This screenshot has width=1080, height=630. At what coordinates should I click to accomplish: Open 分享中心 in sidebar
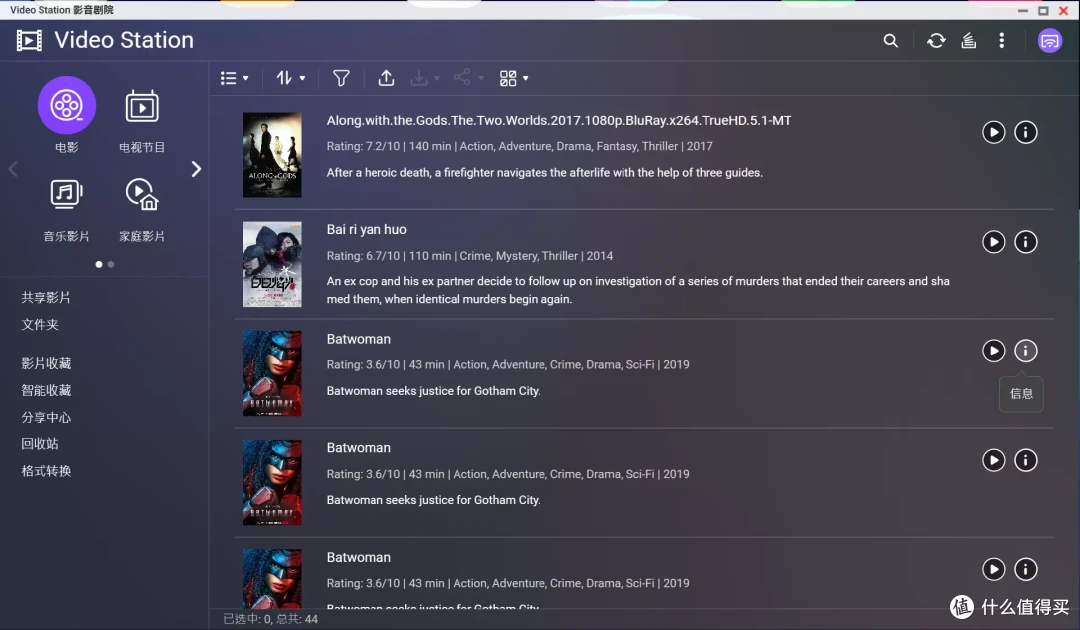[x=45, y=417]
